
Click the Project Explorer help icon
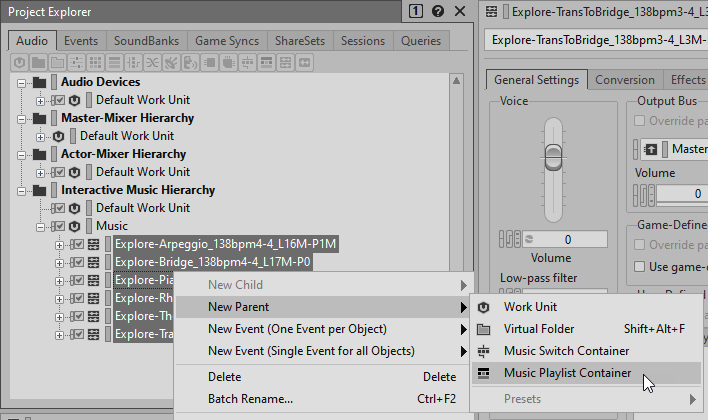(x=438, y=11)
